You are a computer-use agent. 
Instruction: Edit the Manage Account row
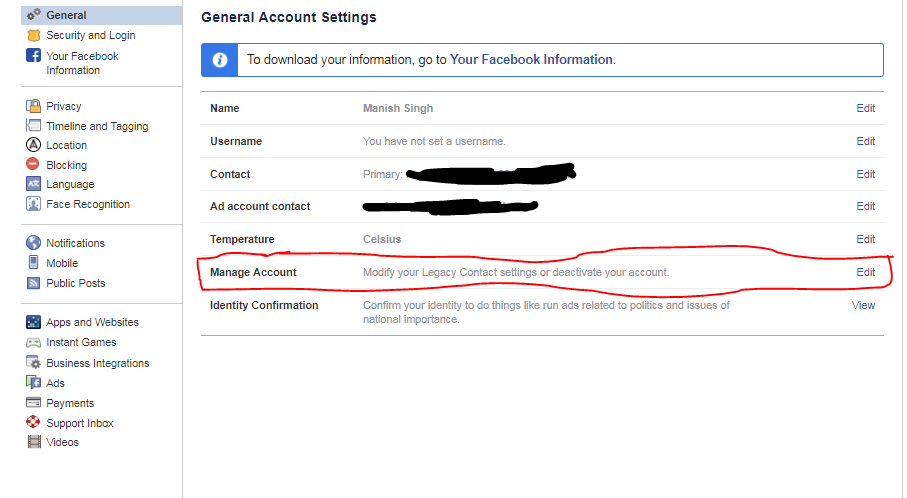point(865,272)
